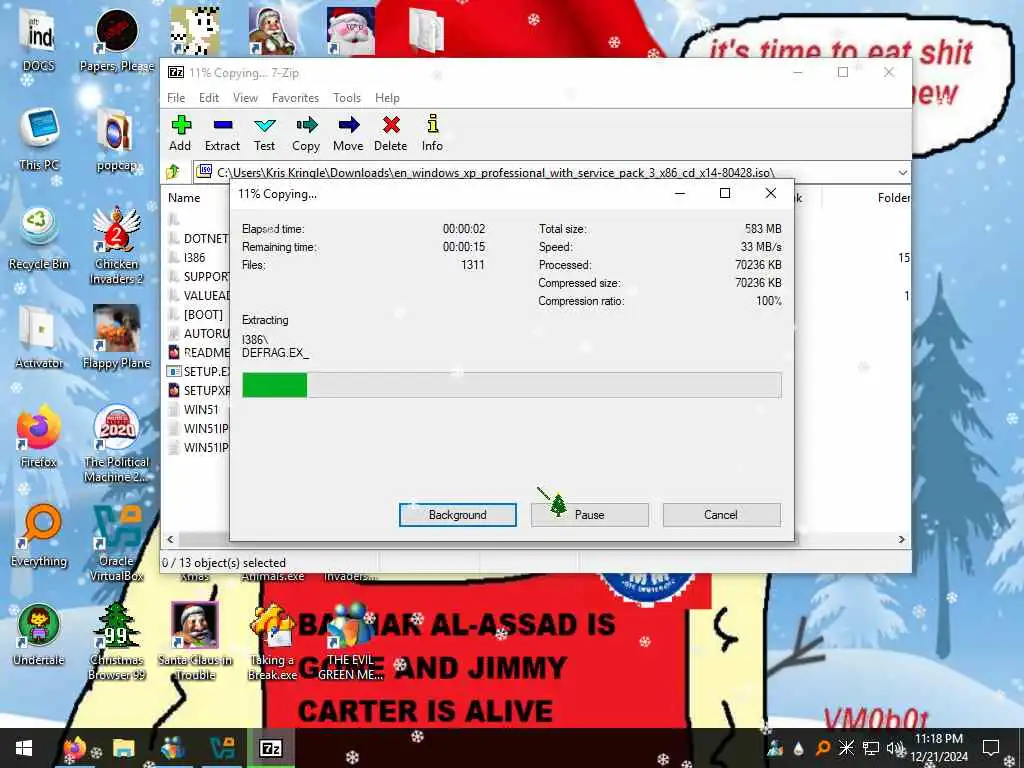Open the notification center icon
This screenshot has width=1024, height=768.
991,748
